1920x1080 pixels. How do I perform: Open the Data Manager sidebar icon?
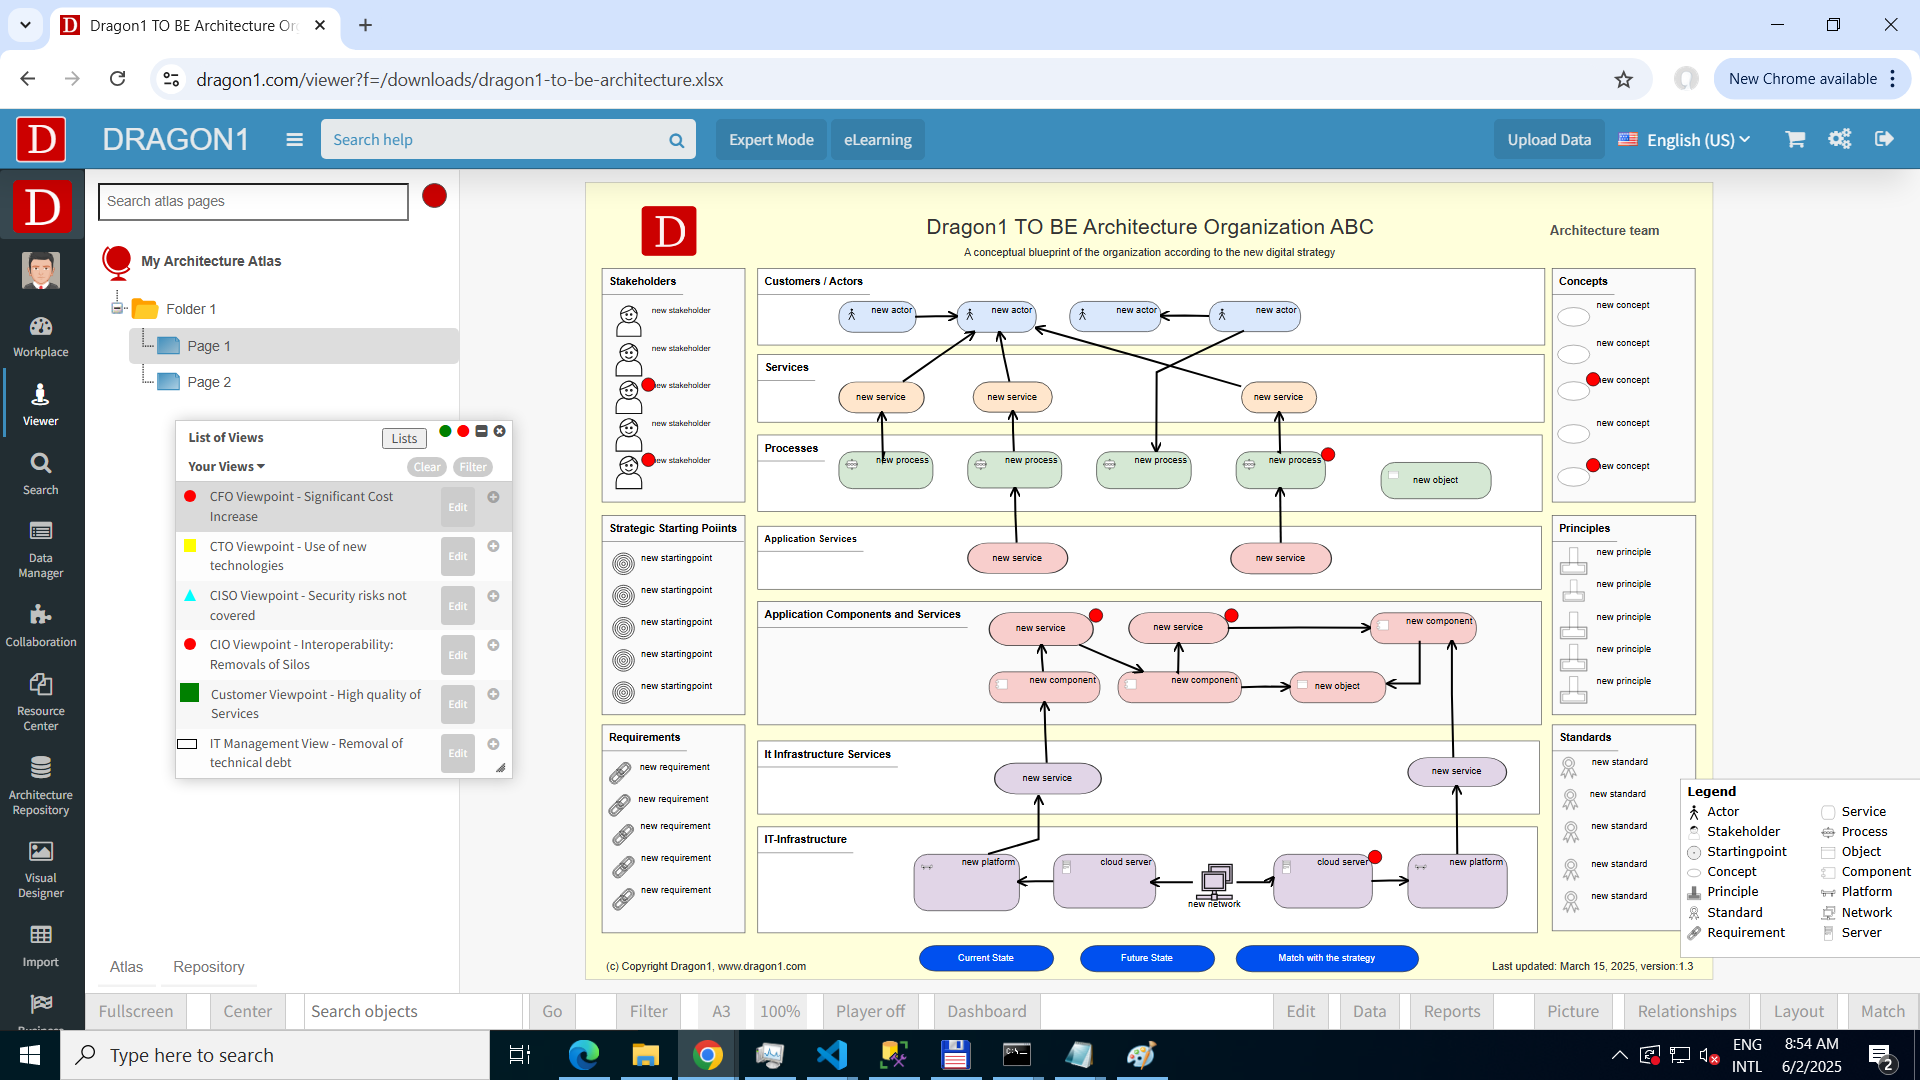(41, 550)
